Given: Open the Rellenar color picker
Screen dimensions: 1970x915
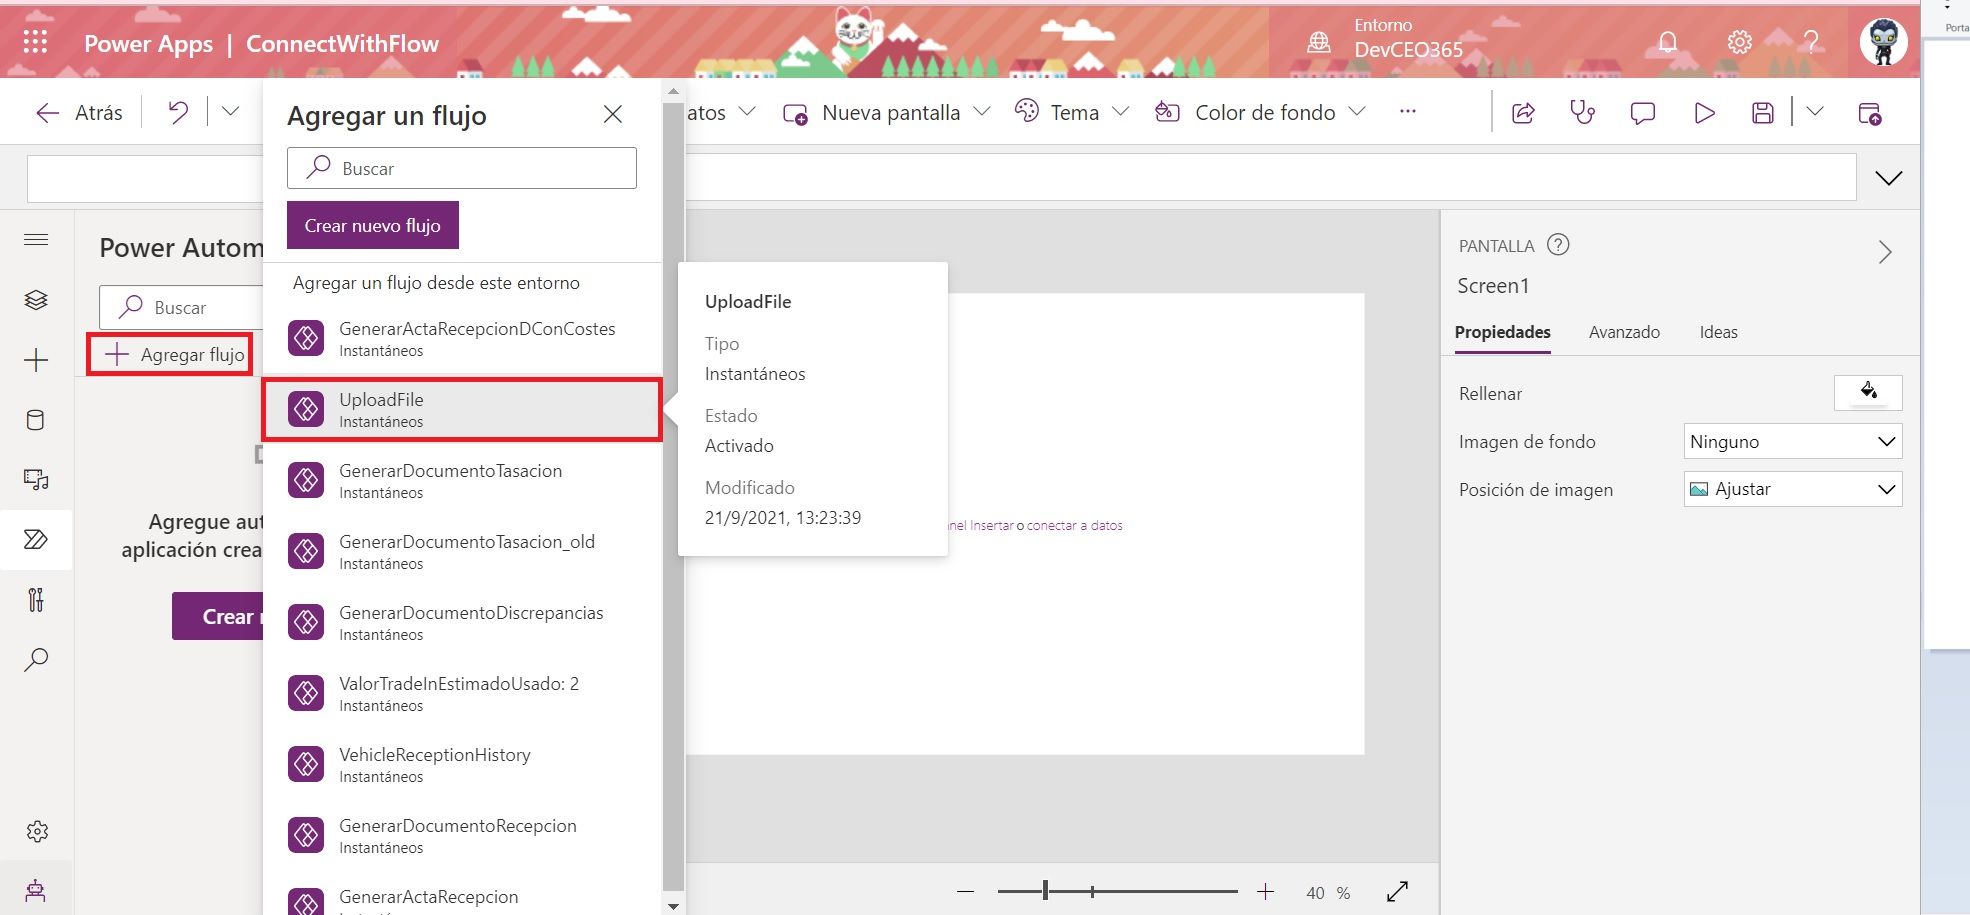Looking at the screenshot, I should click(1868, 392).
